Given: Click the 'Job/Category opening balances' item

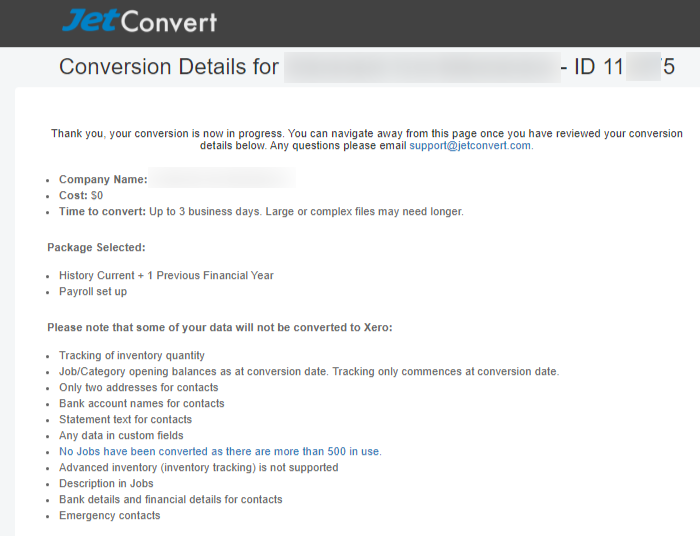Looking at the screenshot, I should click(309, 371).
